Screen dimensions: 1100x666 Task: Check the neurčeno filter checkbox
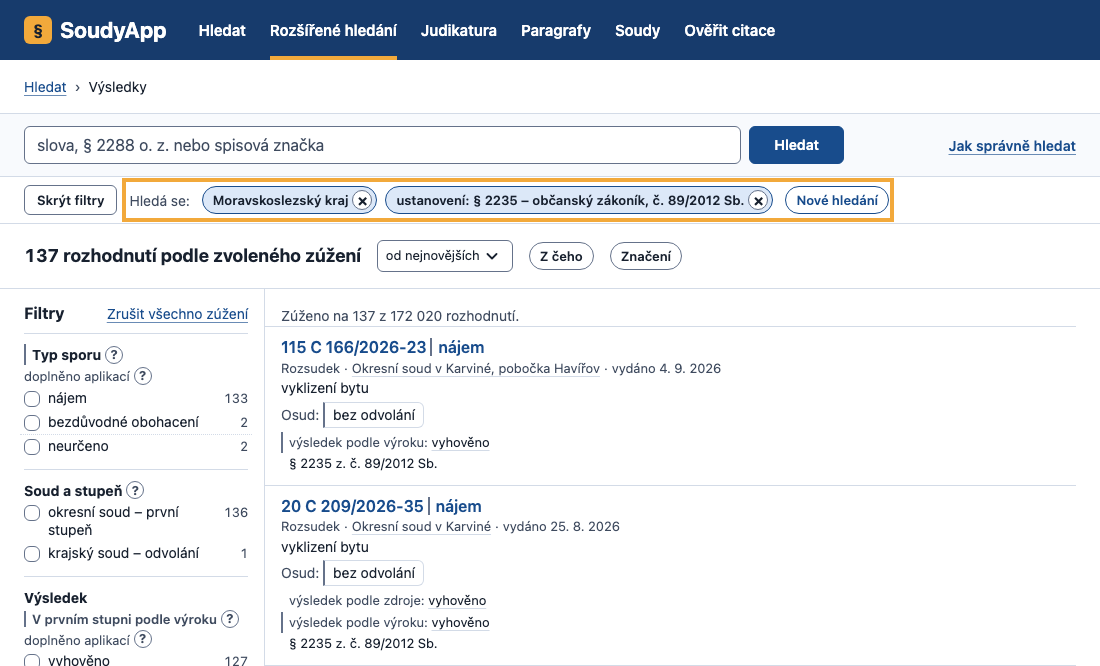pyautogui.click(x=32, y=447)
